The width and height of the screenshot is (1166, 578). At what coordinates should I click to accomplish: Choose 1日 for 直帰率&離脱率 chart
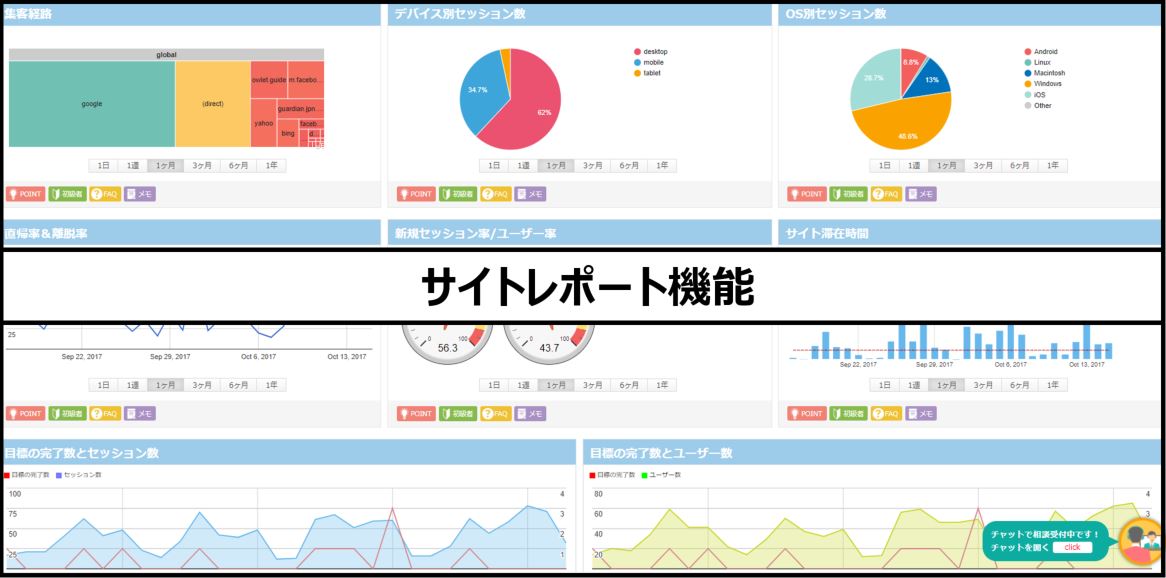(x=103, y=385)
